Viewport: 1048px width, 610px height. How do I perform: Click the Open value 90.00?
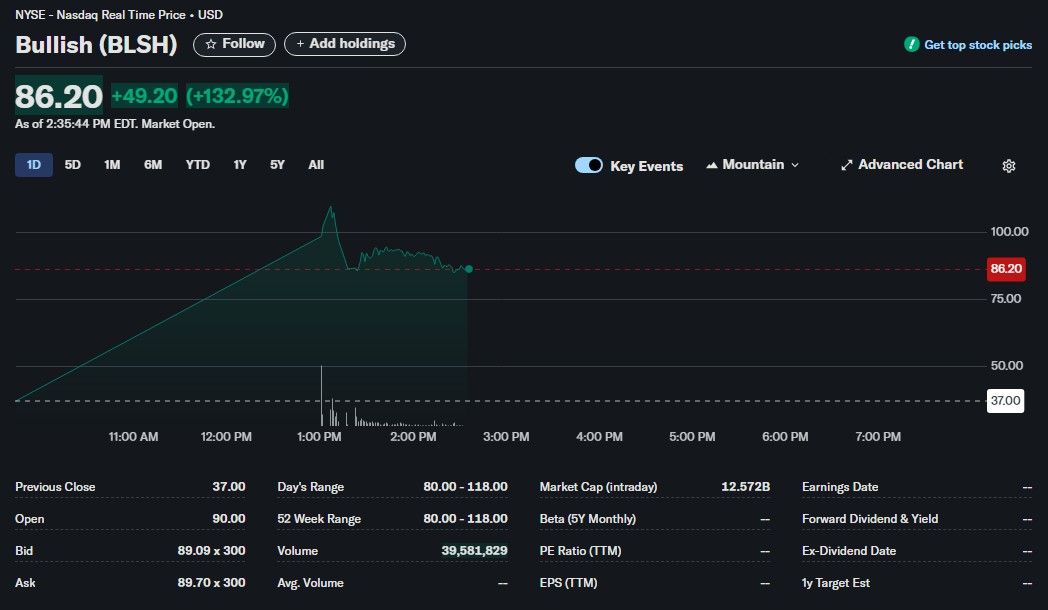point(229,519)
